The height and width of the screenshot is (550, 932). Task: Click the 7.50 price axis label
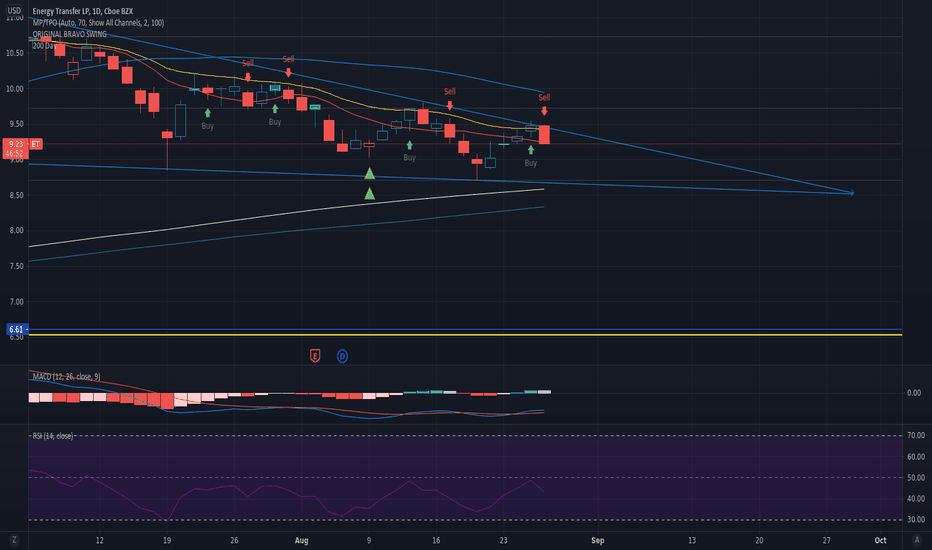pyautogui.click(x=15, y=266)
